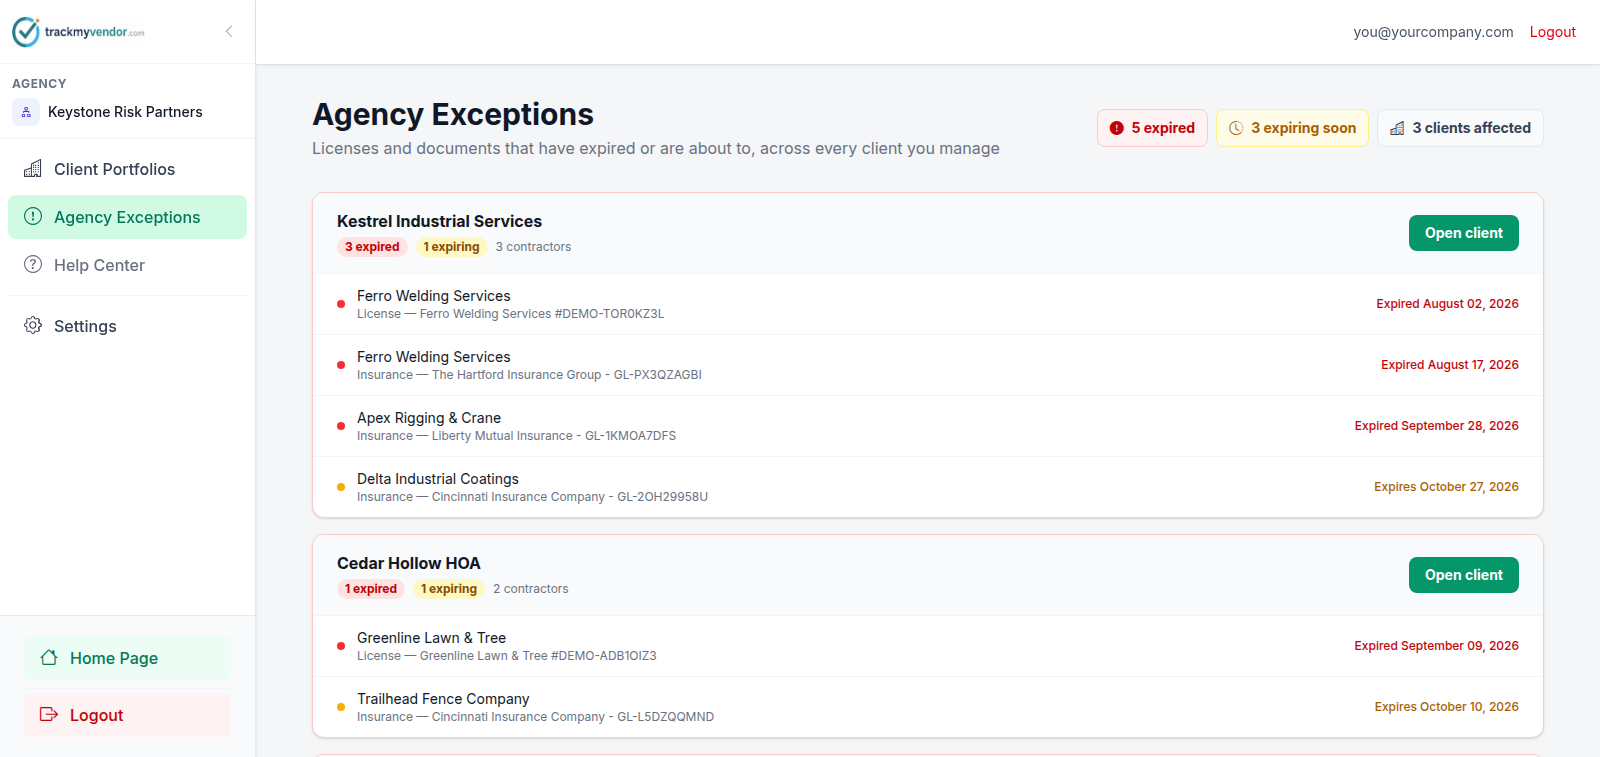Click the Kestrel Industrial Services heading
1600x757 pixels.
point(439,221)
